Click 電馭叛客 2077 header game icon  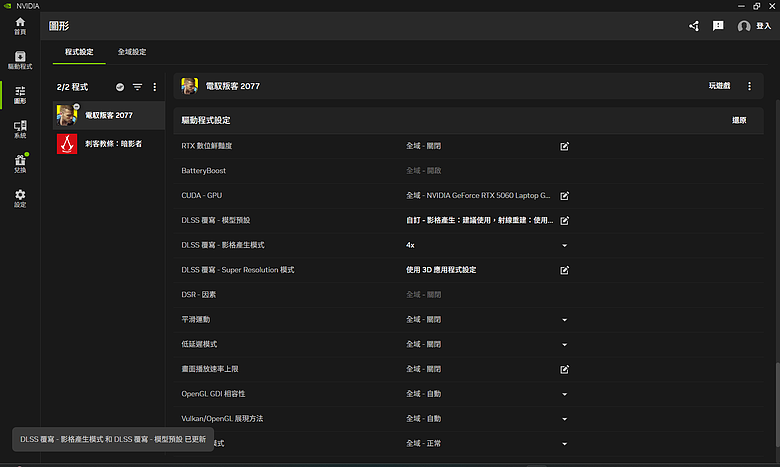[x=190, y=86]
